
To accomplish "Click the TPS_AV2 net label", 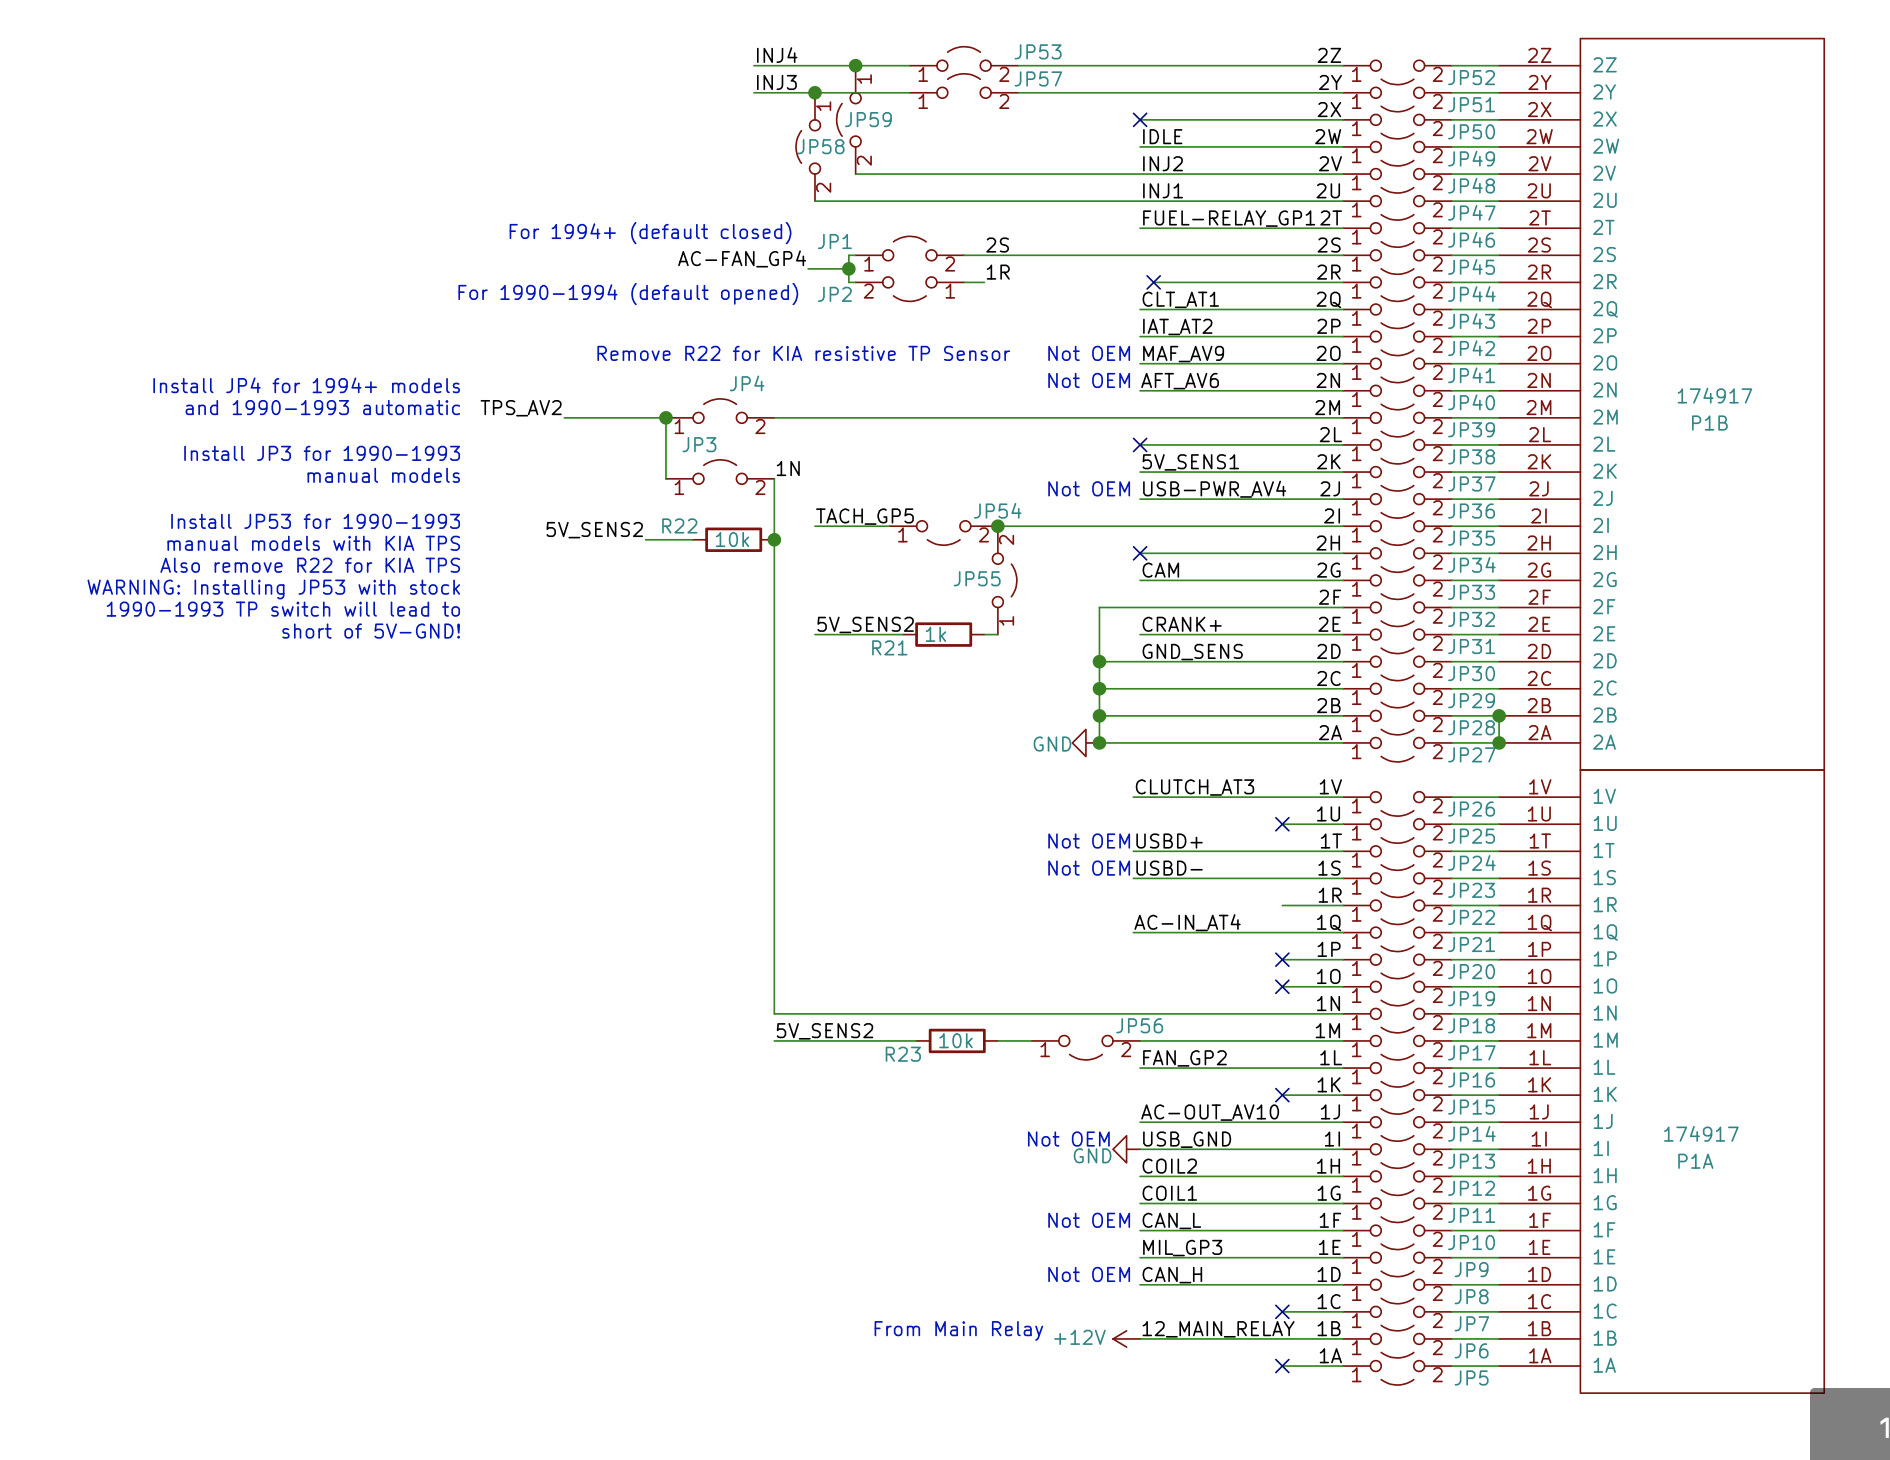I will pyautogui.click(x=522, y=408).
